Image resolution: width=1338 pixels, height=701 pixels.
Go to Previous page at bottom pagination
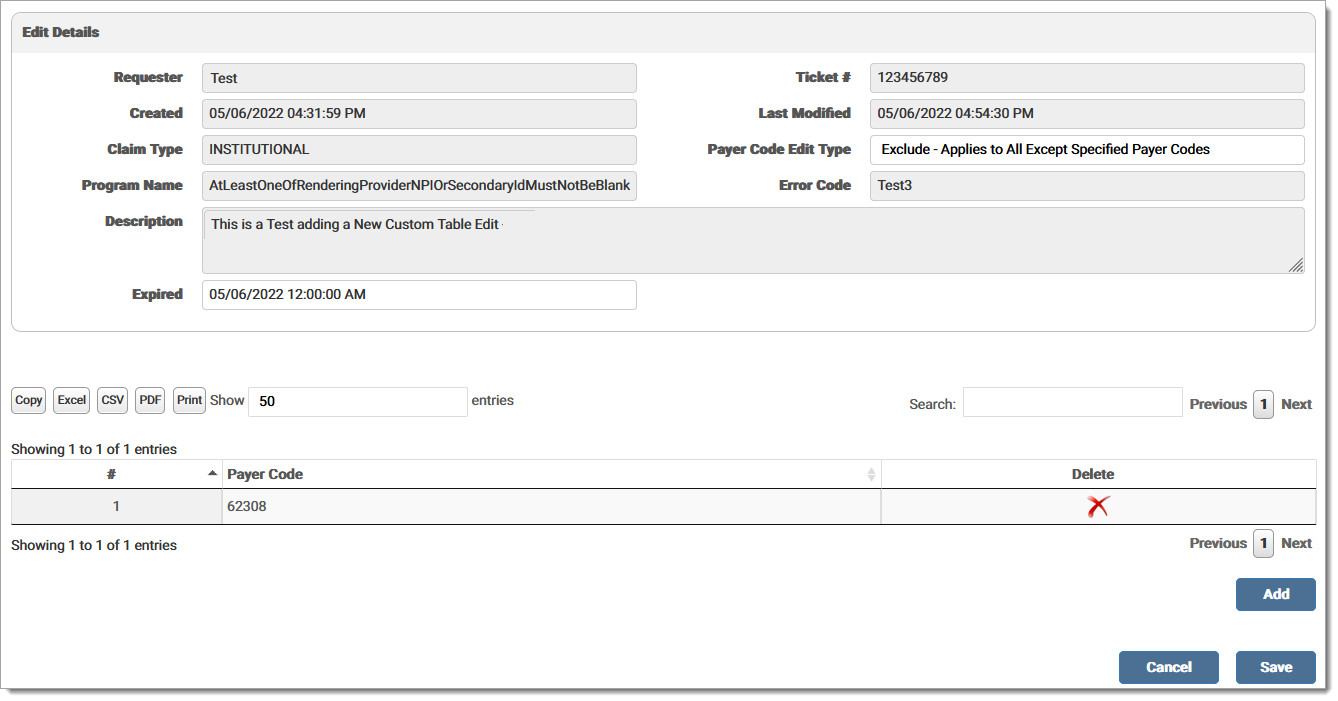tap(1217, 543)
